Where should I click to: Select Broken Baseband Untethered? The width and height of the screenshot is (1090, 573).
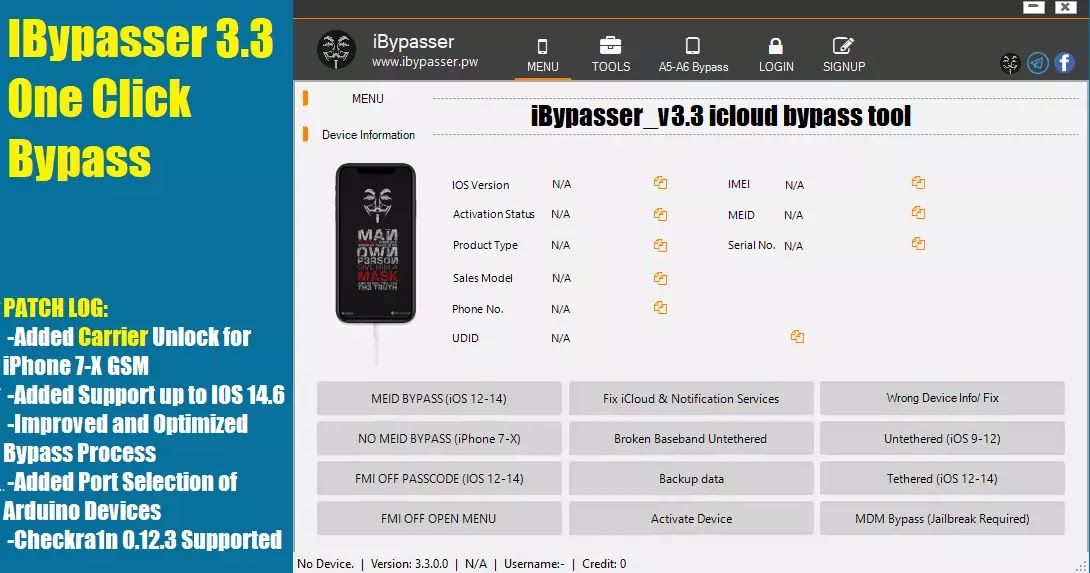click(x=691, y=439)
